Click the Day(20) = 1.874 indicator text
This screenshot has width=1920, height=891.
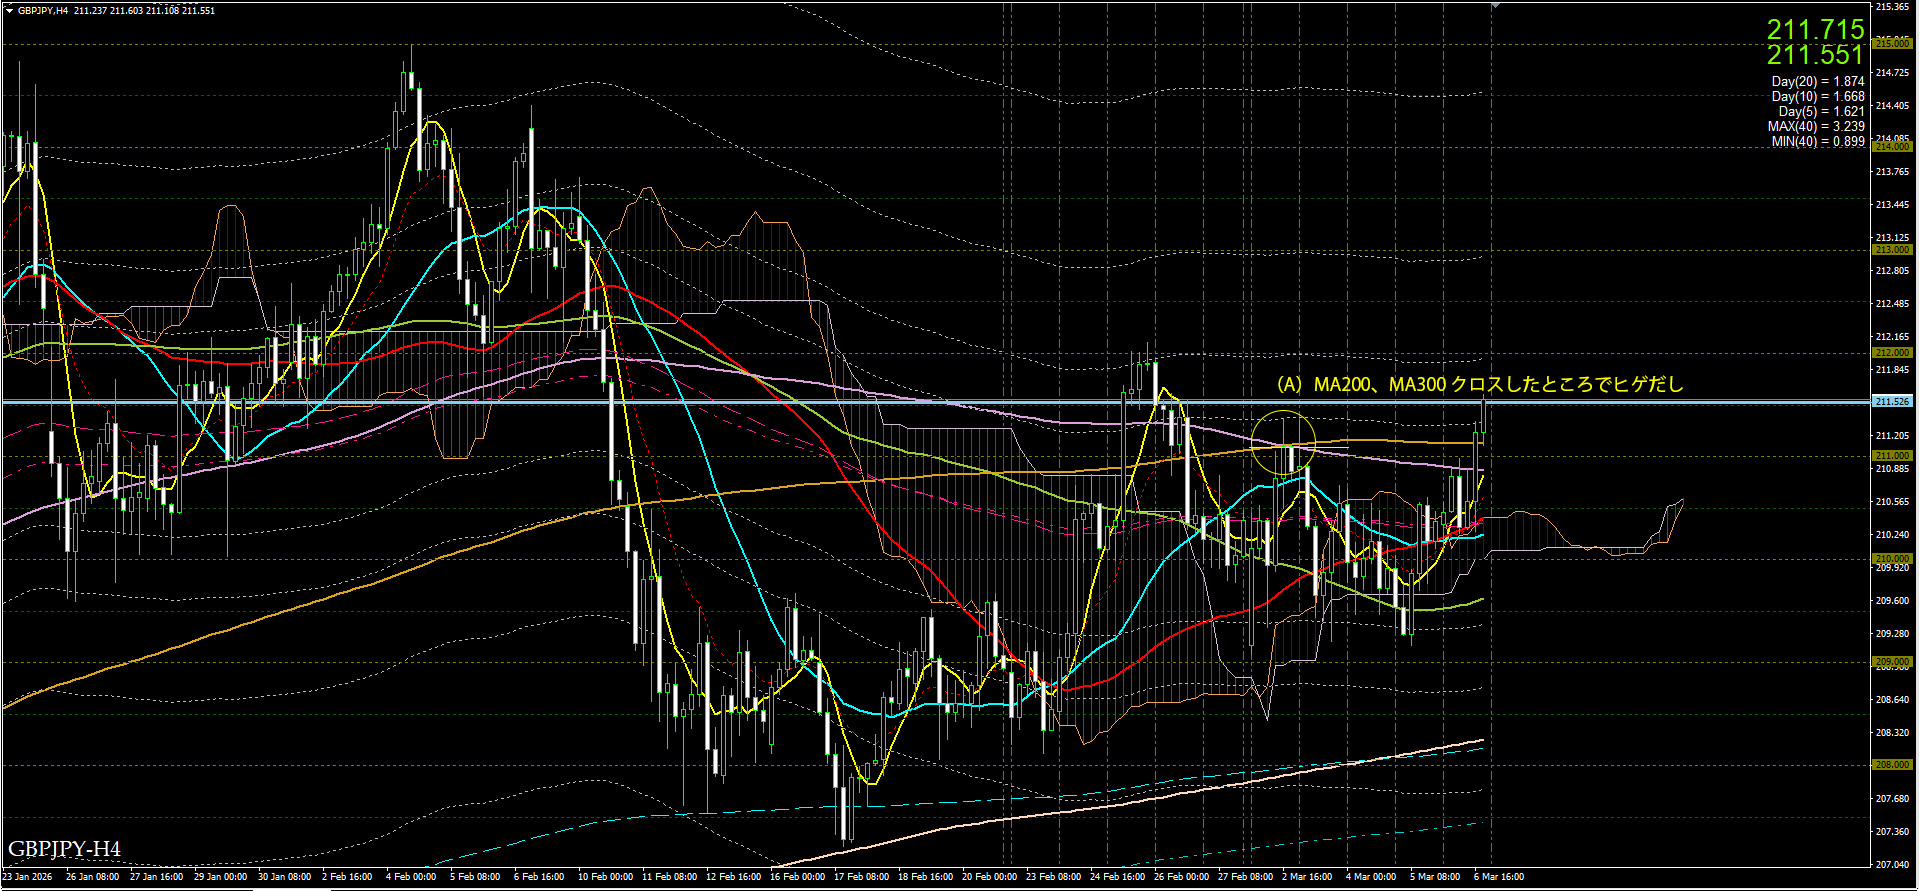pyautogui.click(x=1817, y=82)
